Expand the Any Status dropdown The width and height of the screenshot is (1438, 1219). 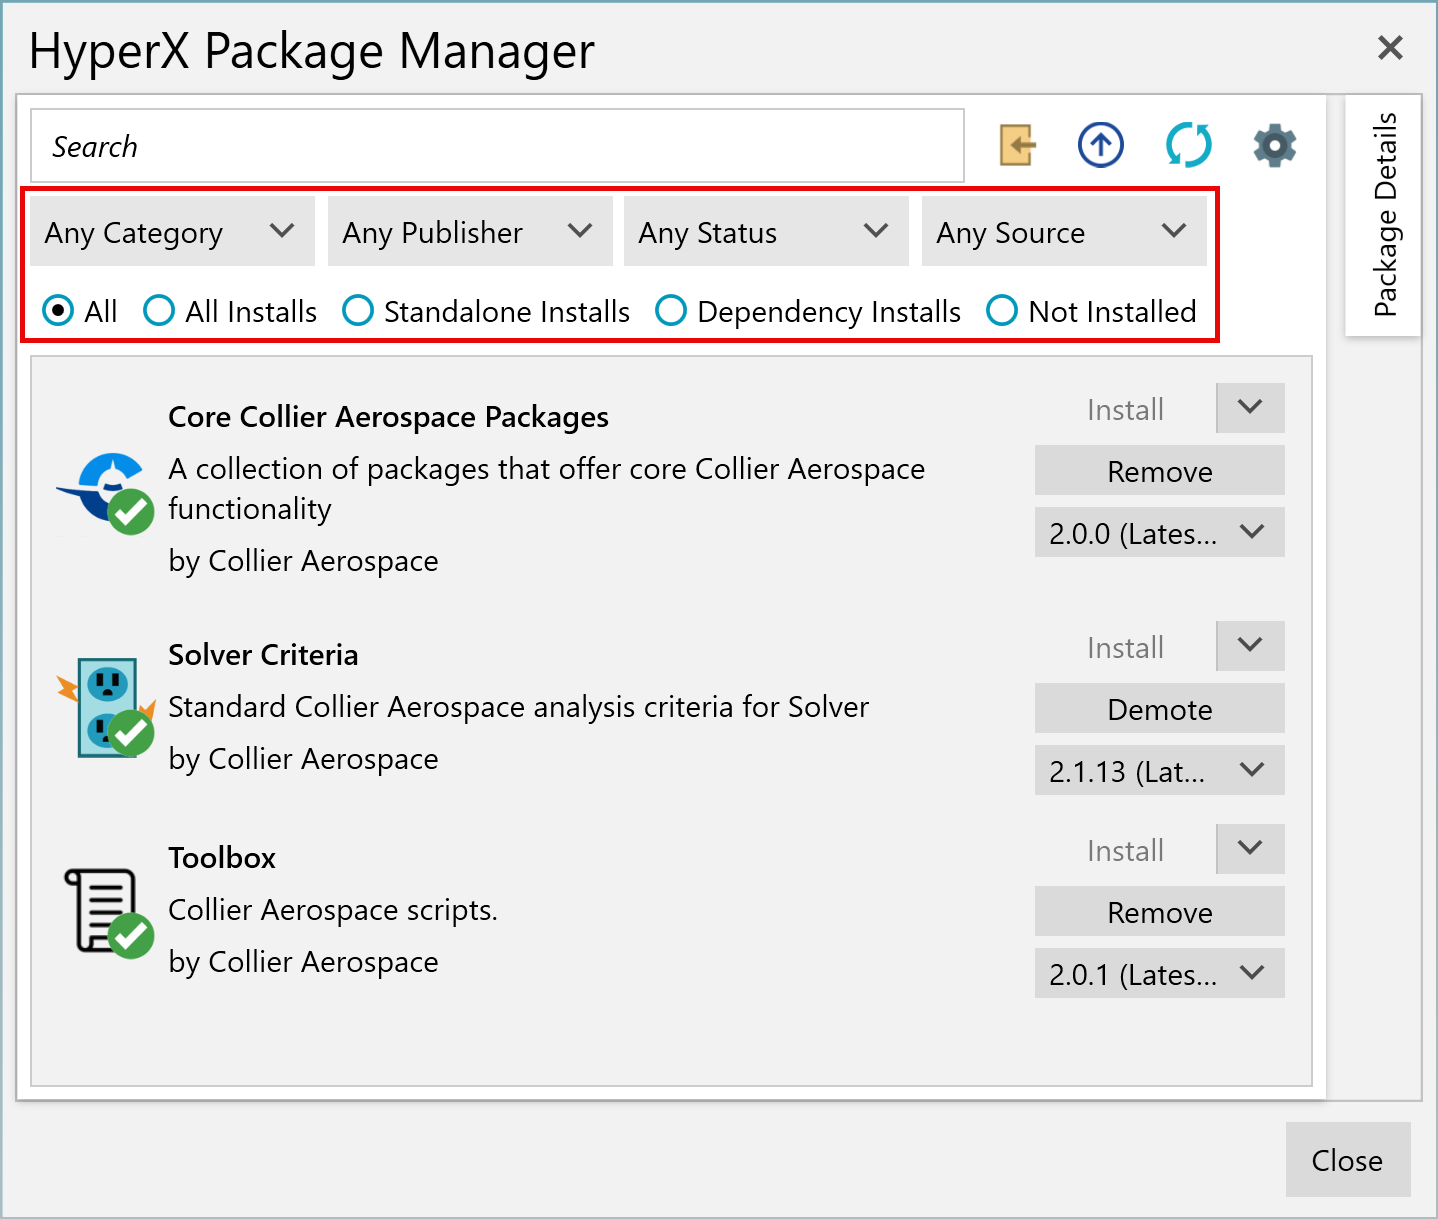766,231
